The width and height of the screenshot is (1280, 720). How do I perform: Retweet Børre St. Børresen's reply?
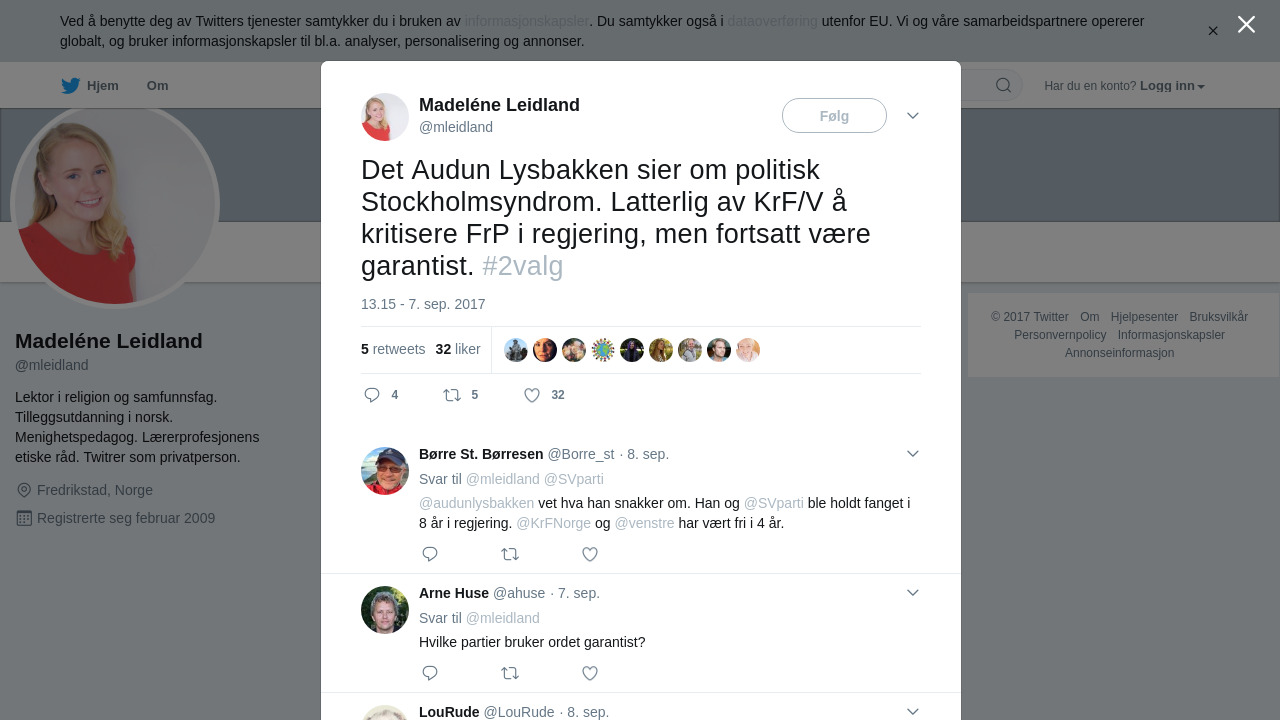(510, 554)
